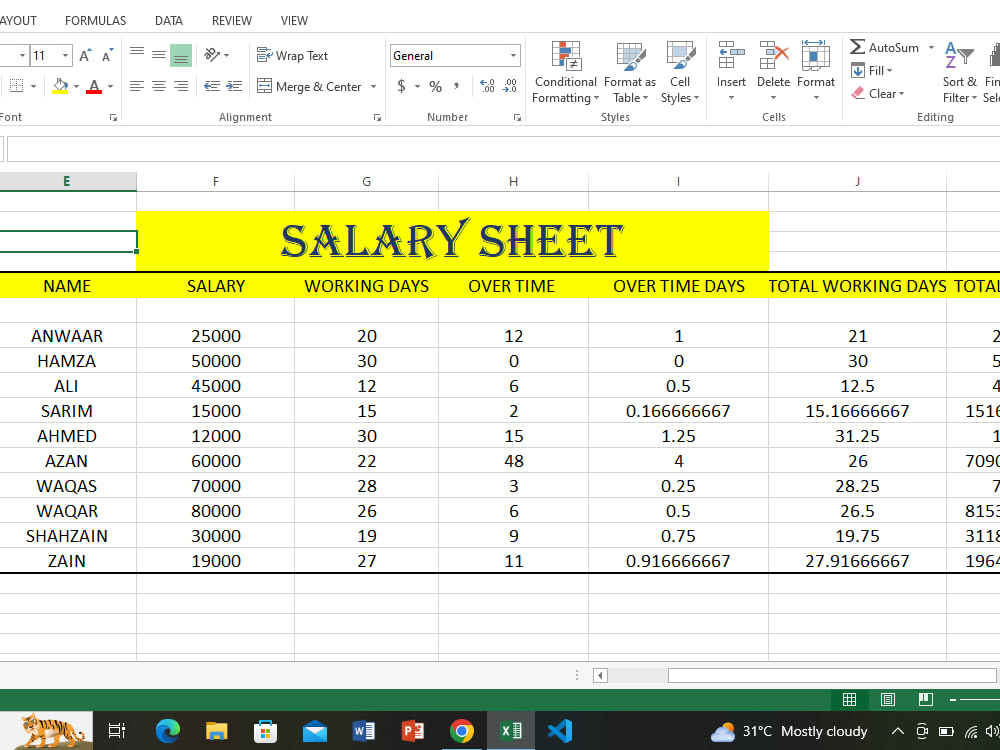
Task: Open Format as Table gallery
Action: coord(629,72)
